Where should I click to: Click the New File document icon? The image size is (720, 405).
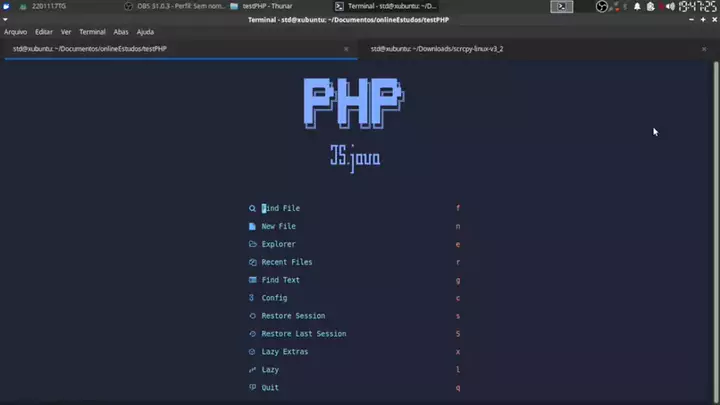(252, 226)
